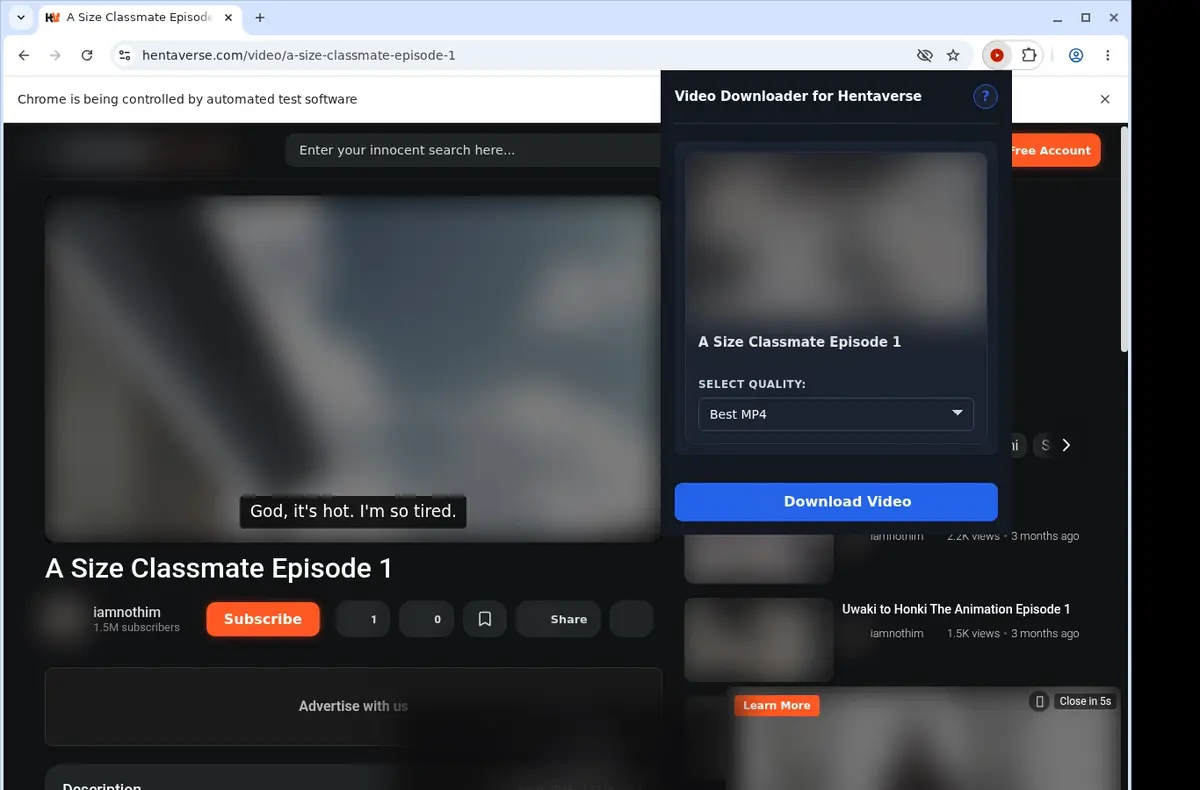Viewport: 1200px width, 790px height.
Task: Click the right chevron in category chips
Action: click(x=1066, y=445)
